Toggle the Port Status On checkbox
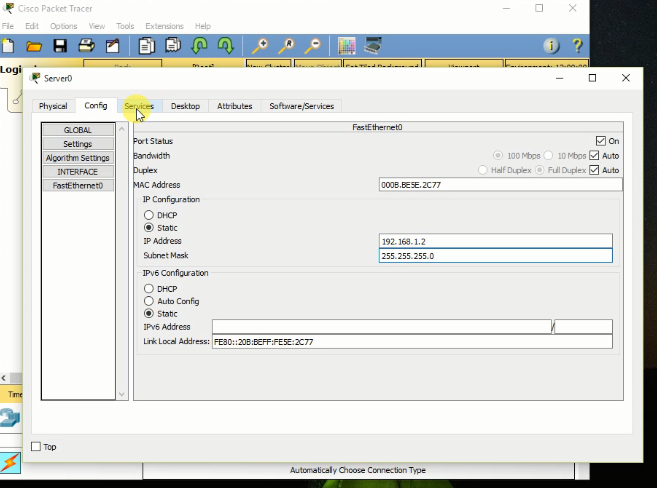Viewport: 657px width, 488px height. pyautogui.click(x=600, y=141)
